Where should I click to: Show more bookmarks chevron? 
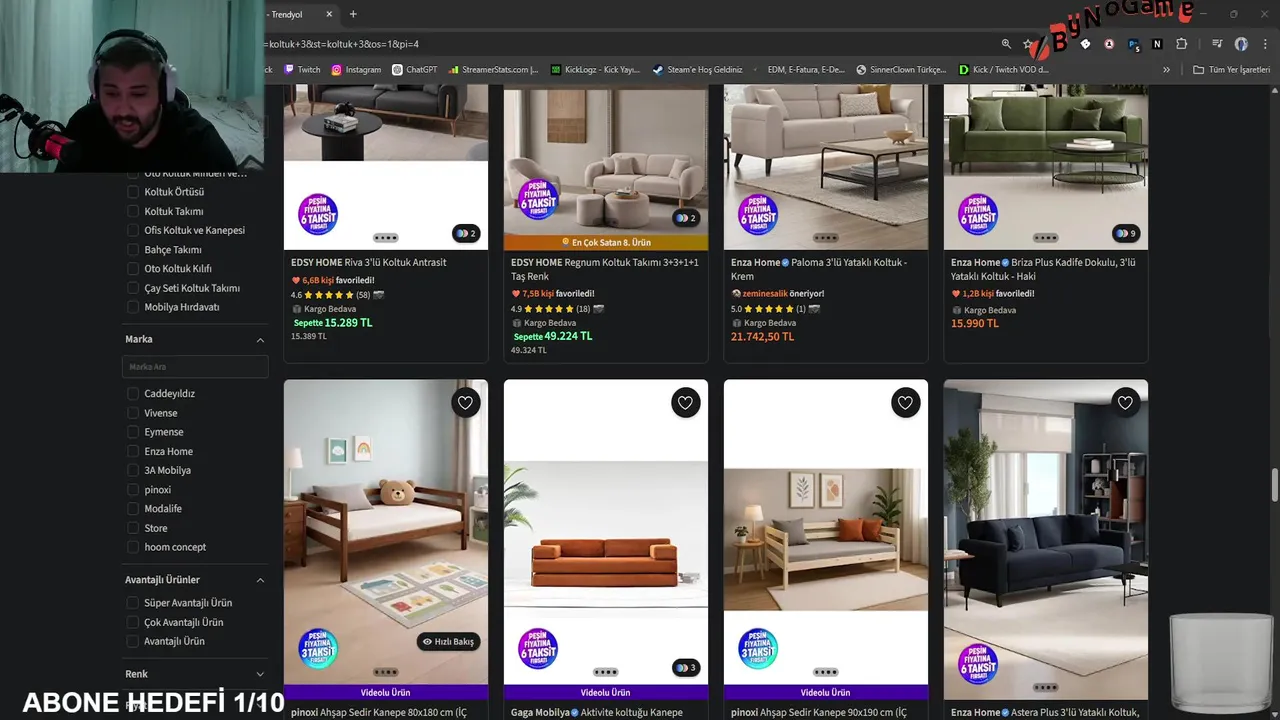click(1166, 70)
